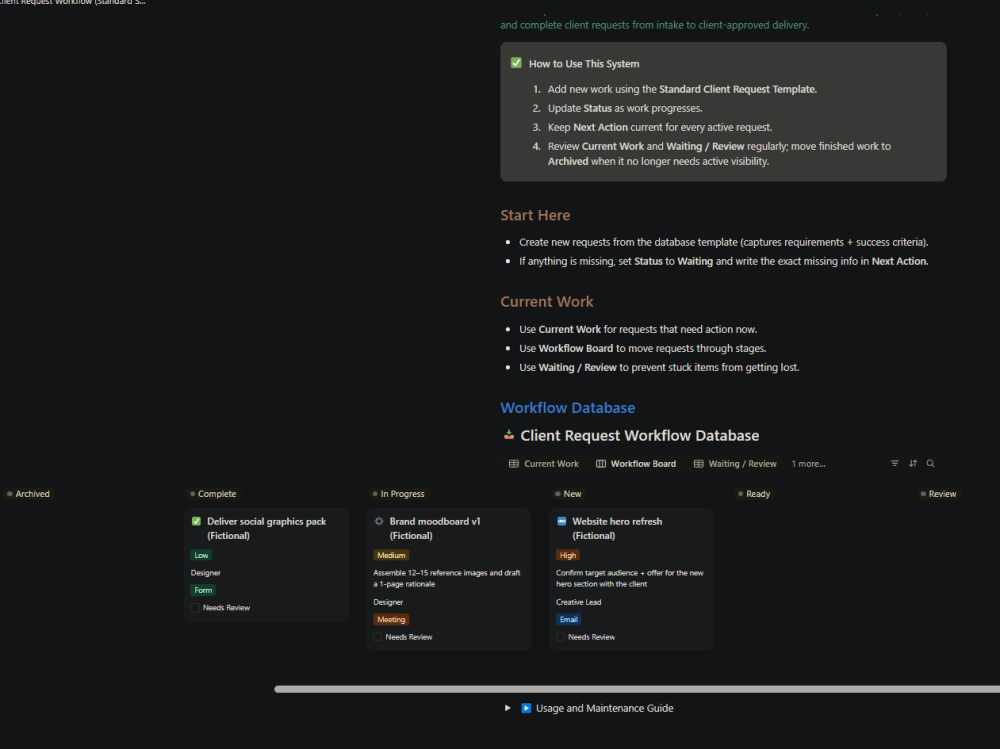1000x749 pixels.
Task: Click 'How to Use This System' title
Action: click(x=584, y=64)
